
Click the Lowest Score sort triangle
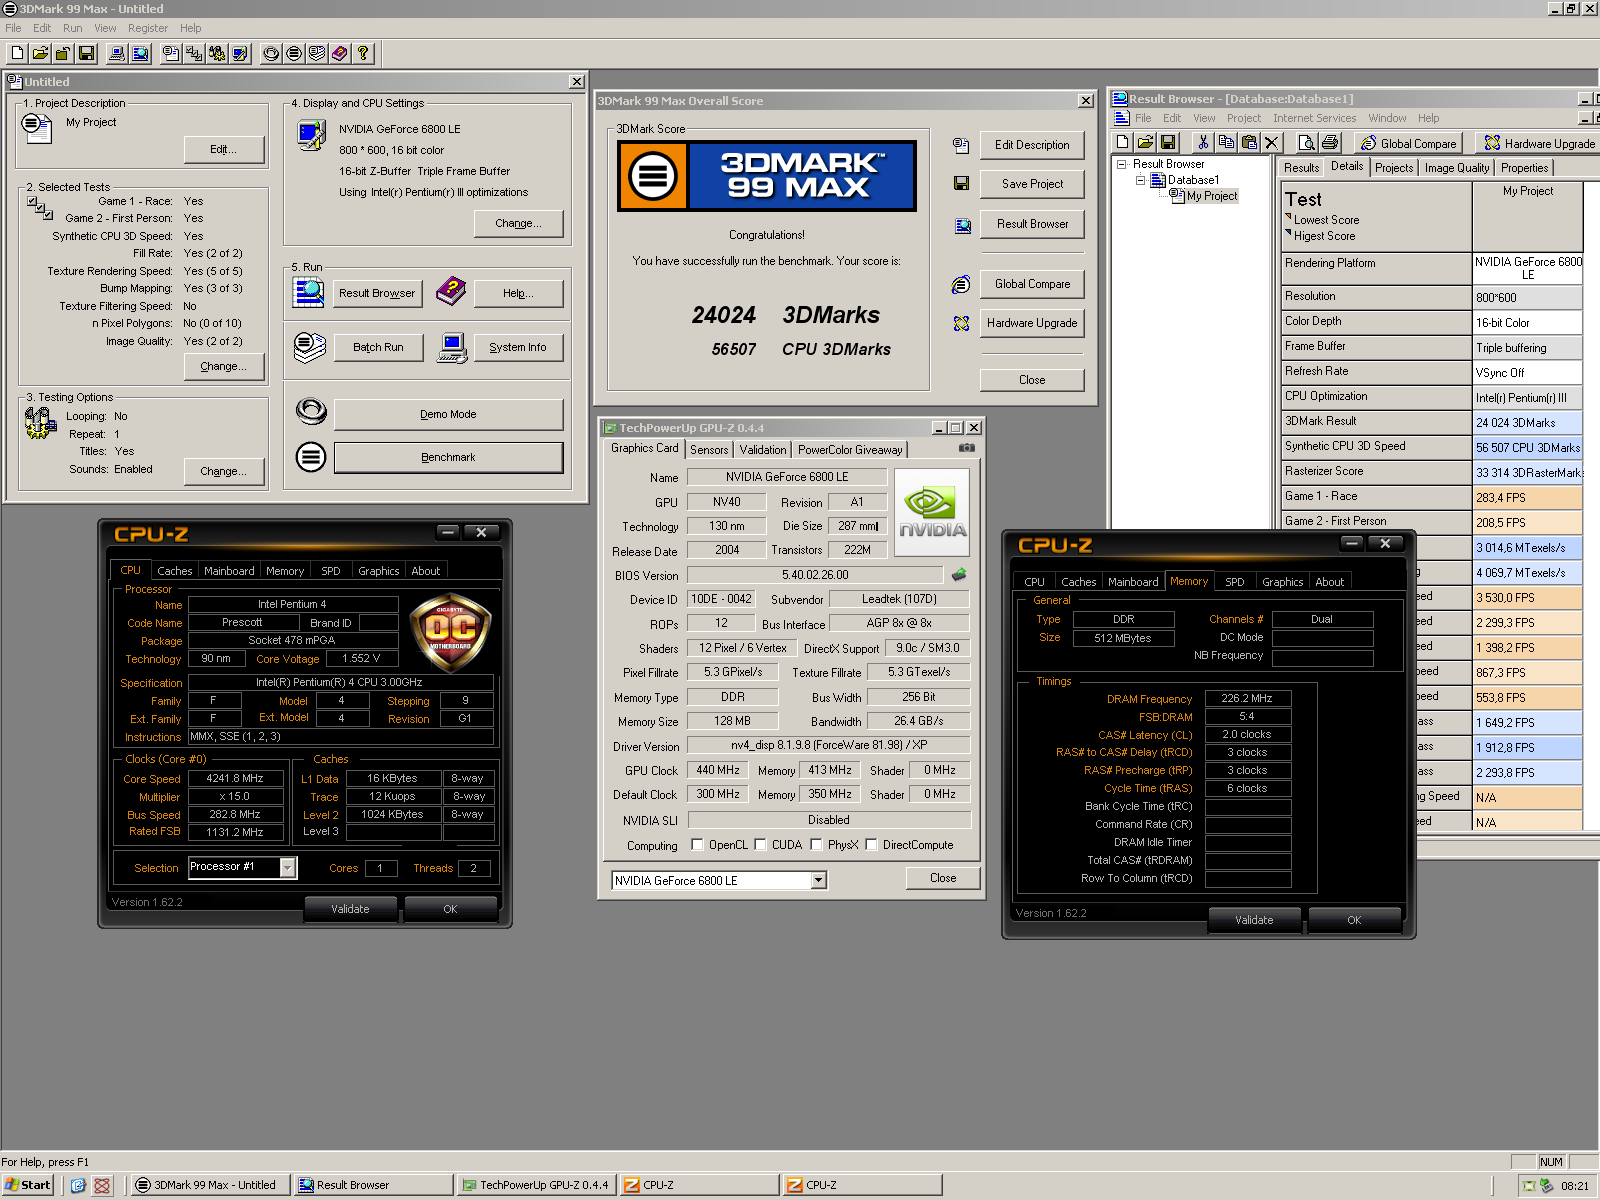point(1288,216)
